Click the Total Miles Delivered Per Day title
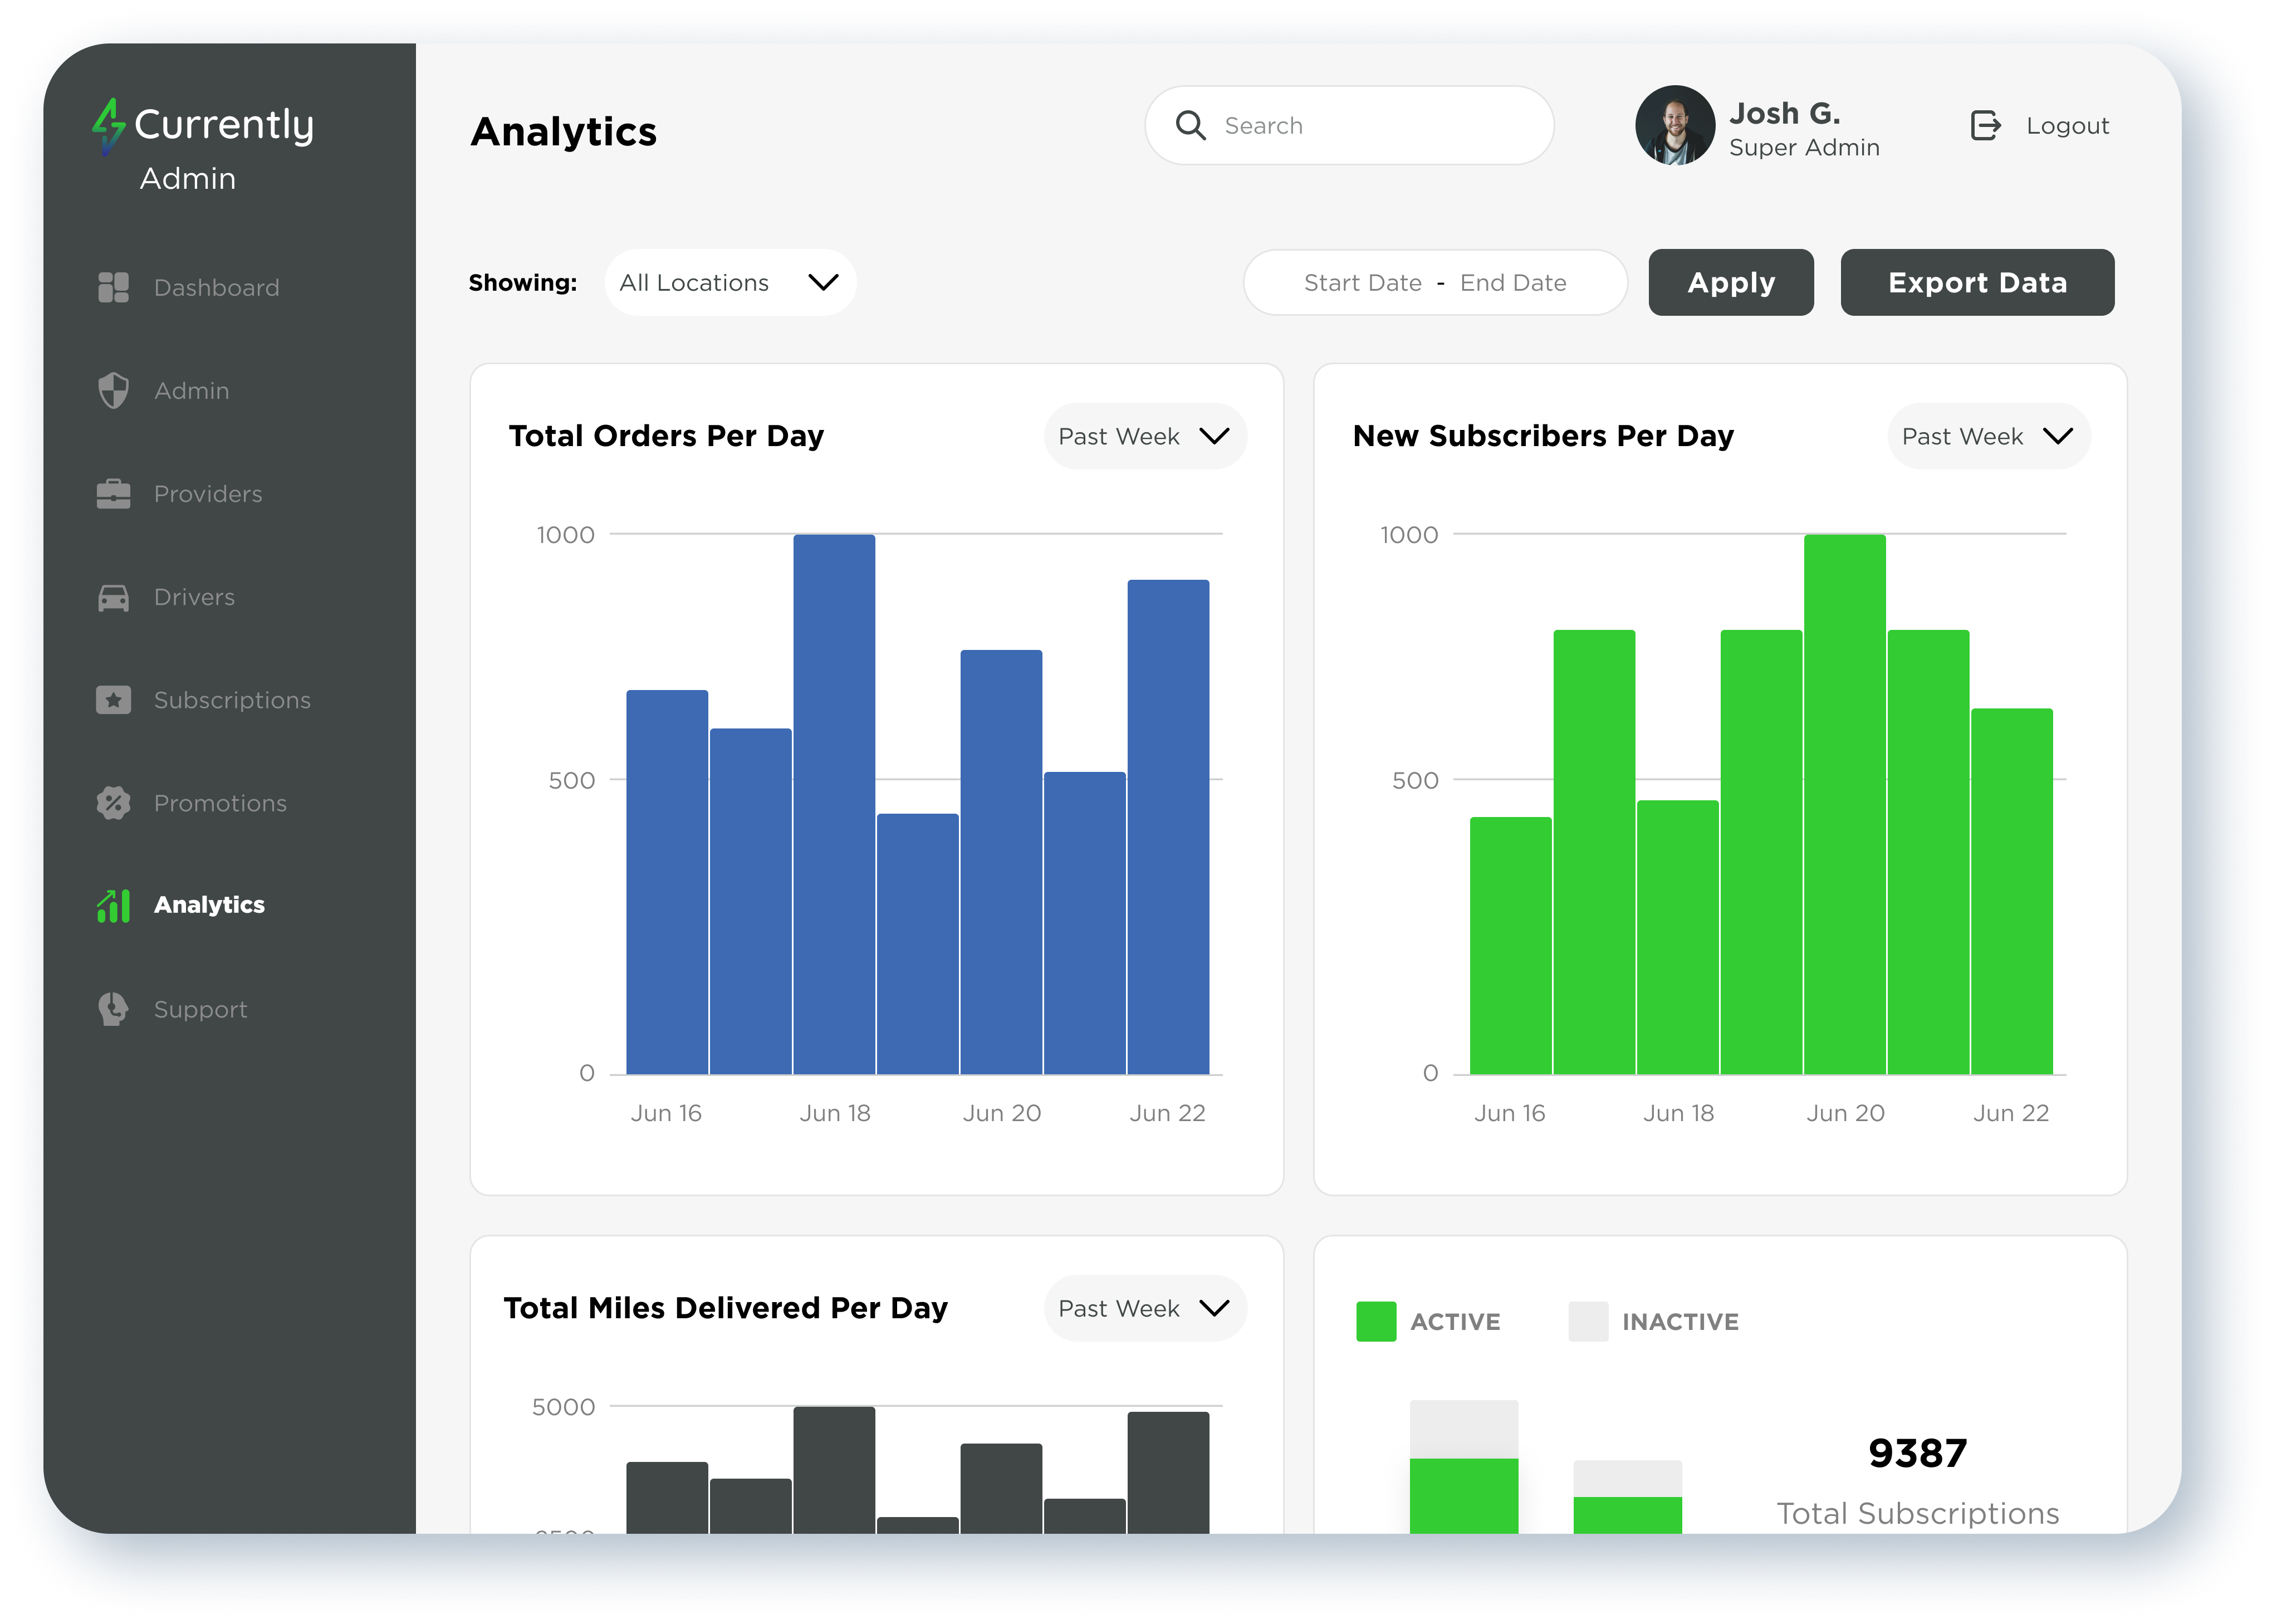This screenshot has width=2272, height=1624. coord(725,1308)
